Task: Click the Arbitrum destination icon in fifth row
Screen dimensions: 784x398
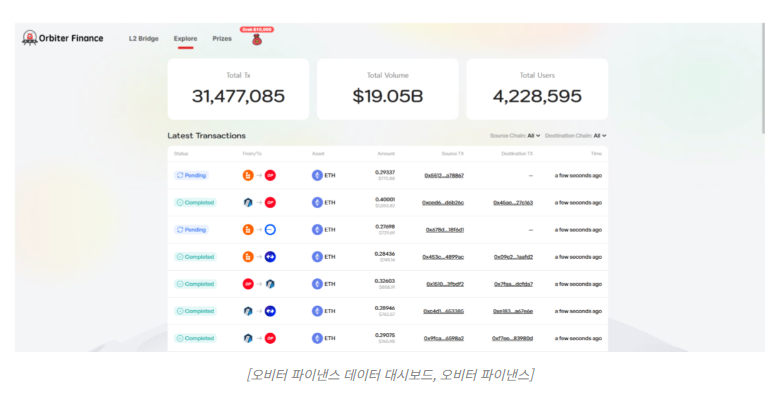Action: (270, 284)
